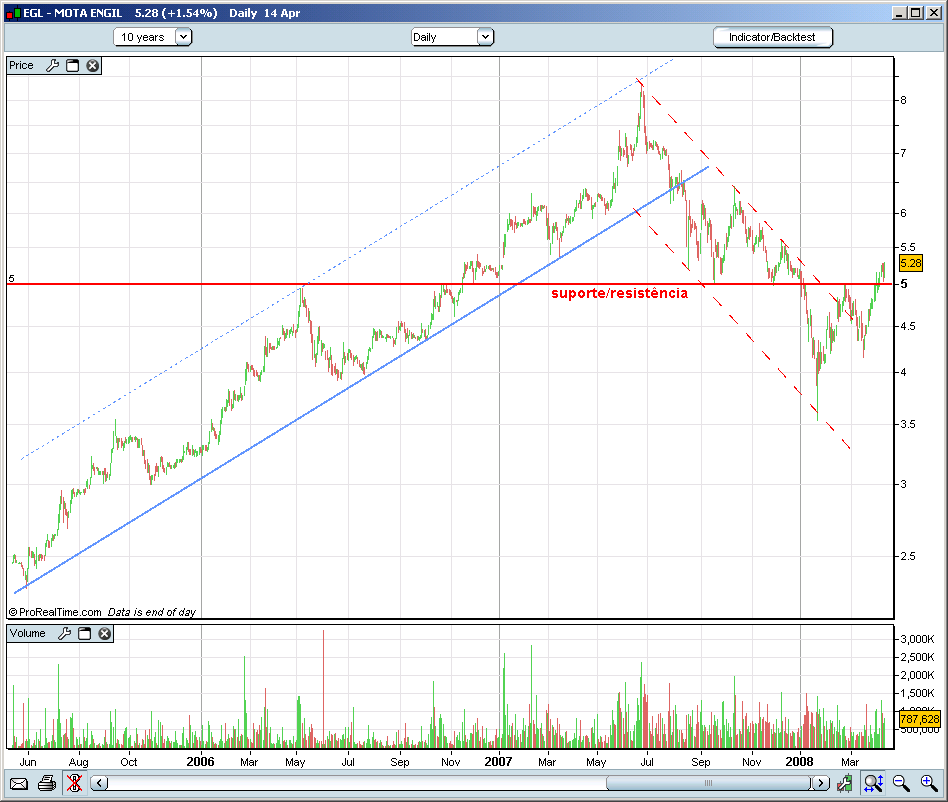Image resolution: width=948 pixels, height=802 pixels.
Task: Open the '10 years' period dropdown
Action: (x=153, y=37)
